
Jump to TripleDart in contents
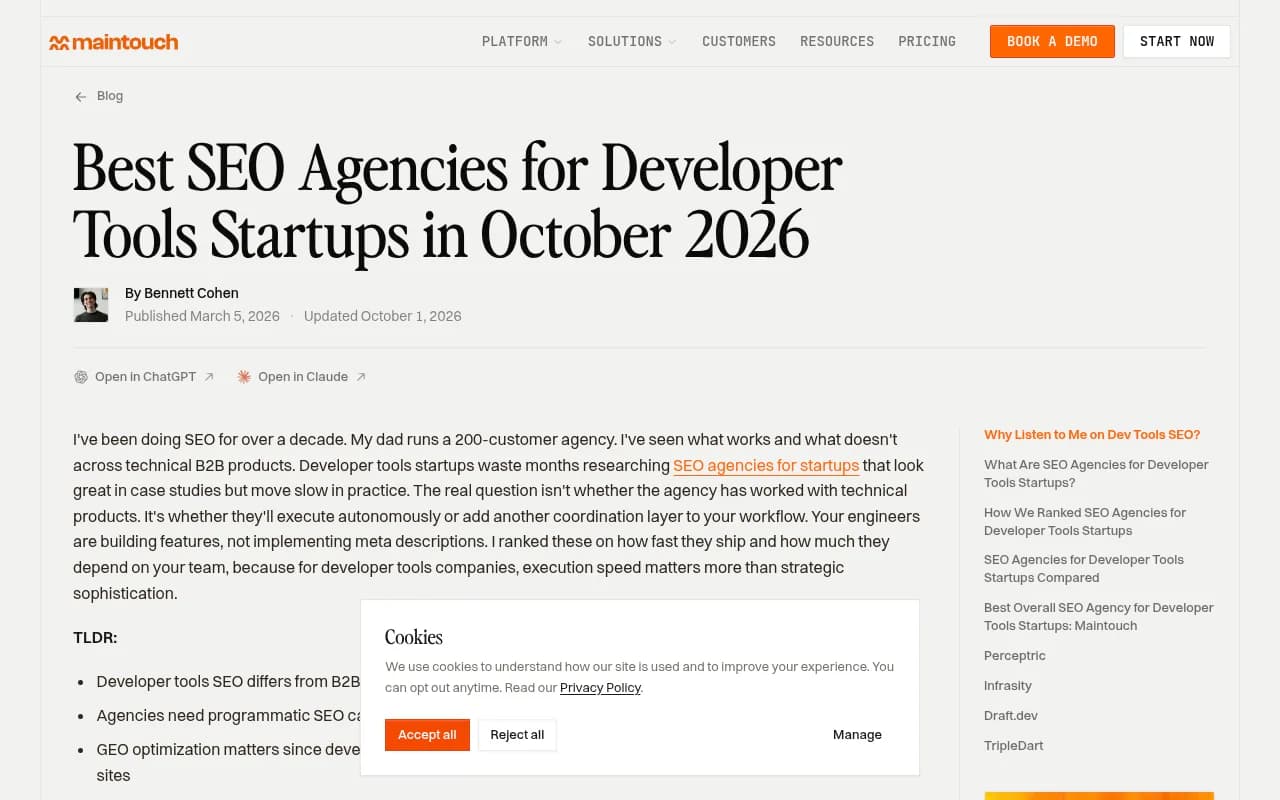tap(1014, 746)
